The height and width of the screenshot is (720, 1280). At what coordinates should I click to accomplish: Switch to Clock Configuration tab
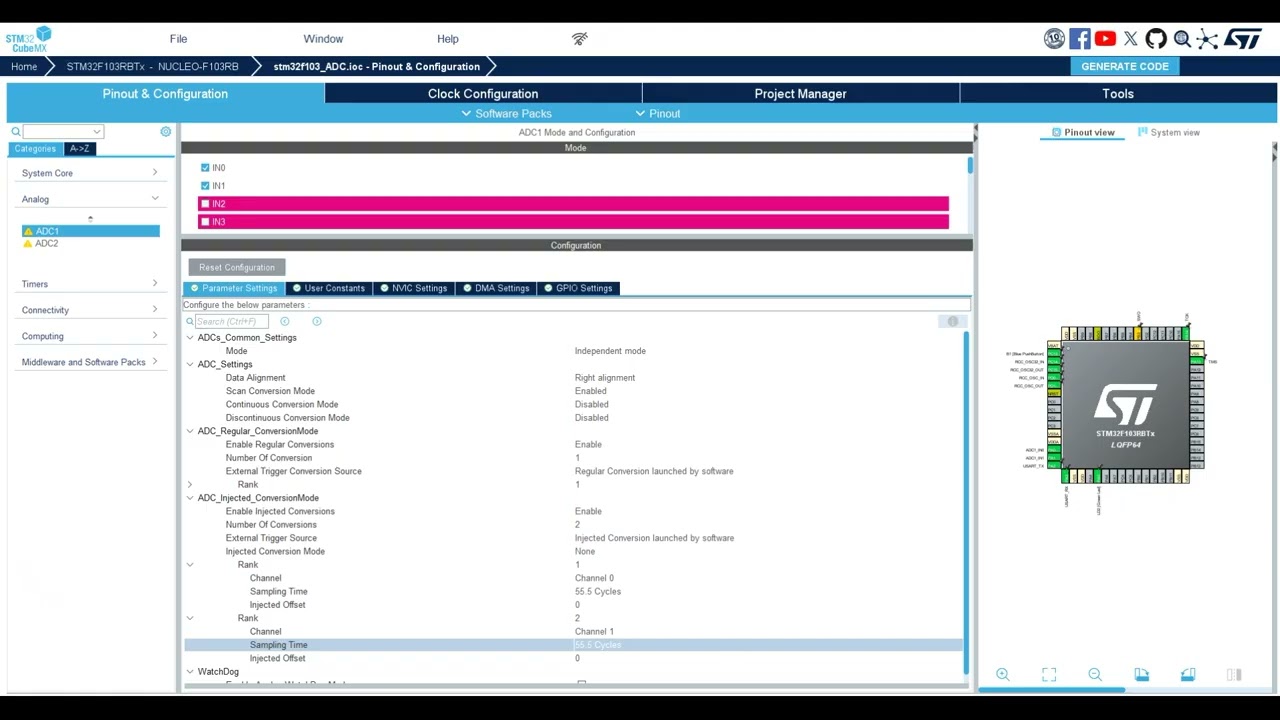[x=483, y=94]
